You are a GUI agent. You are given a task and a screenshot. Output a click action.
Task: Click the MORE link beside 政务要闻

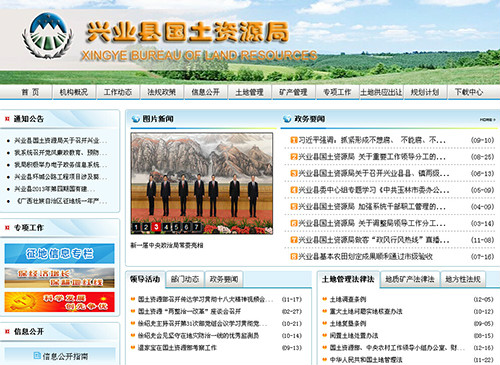[487, 119]
